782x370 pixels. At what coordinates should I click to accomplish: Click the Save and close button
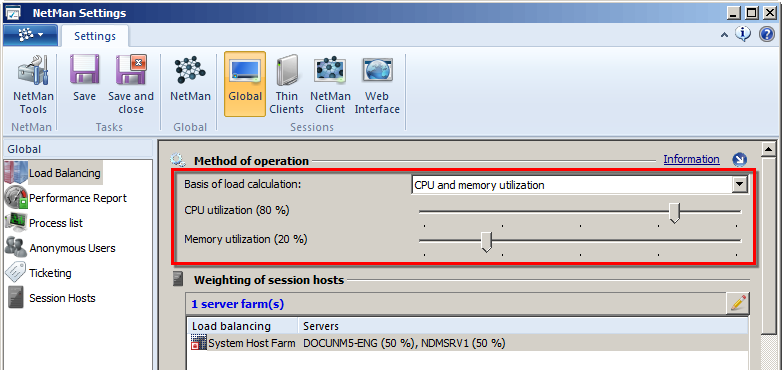(x=131, y=85)
